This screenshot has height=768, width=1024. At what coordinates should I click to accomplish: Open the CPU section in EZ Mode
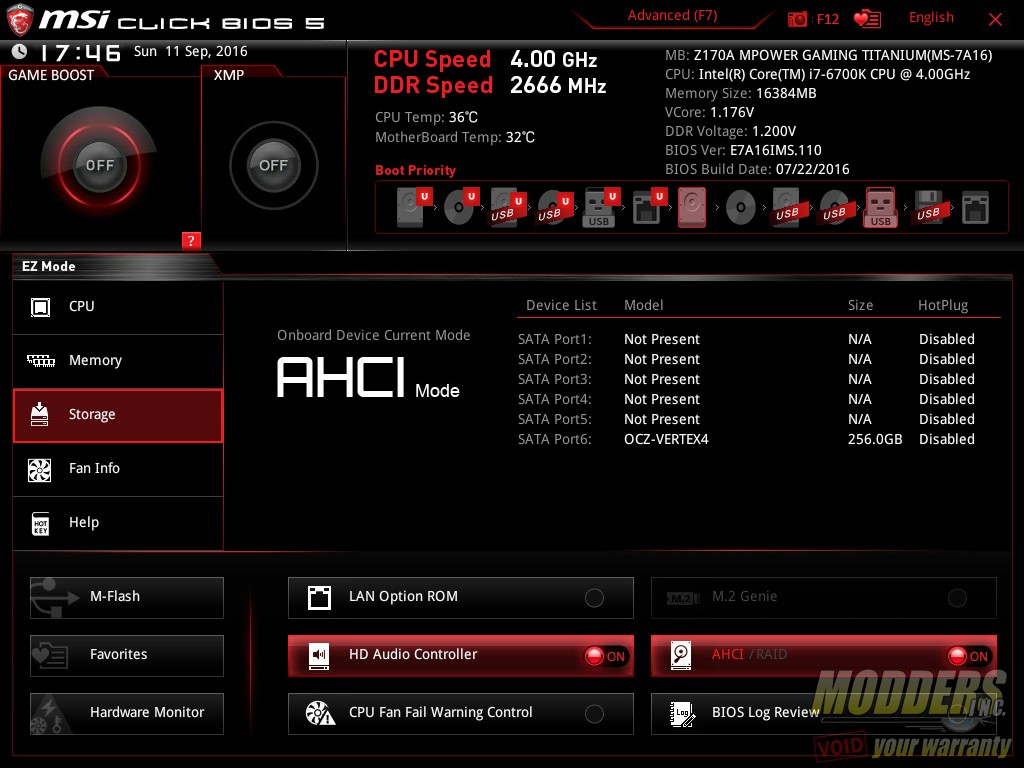coord(118,306)
